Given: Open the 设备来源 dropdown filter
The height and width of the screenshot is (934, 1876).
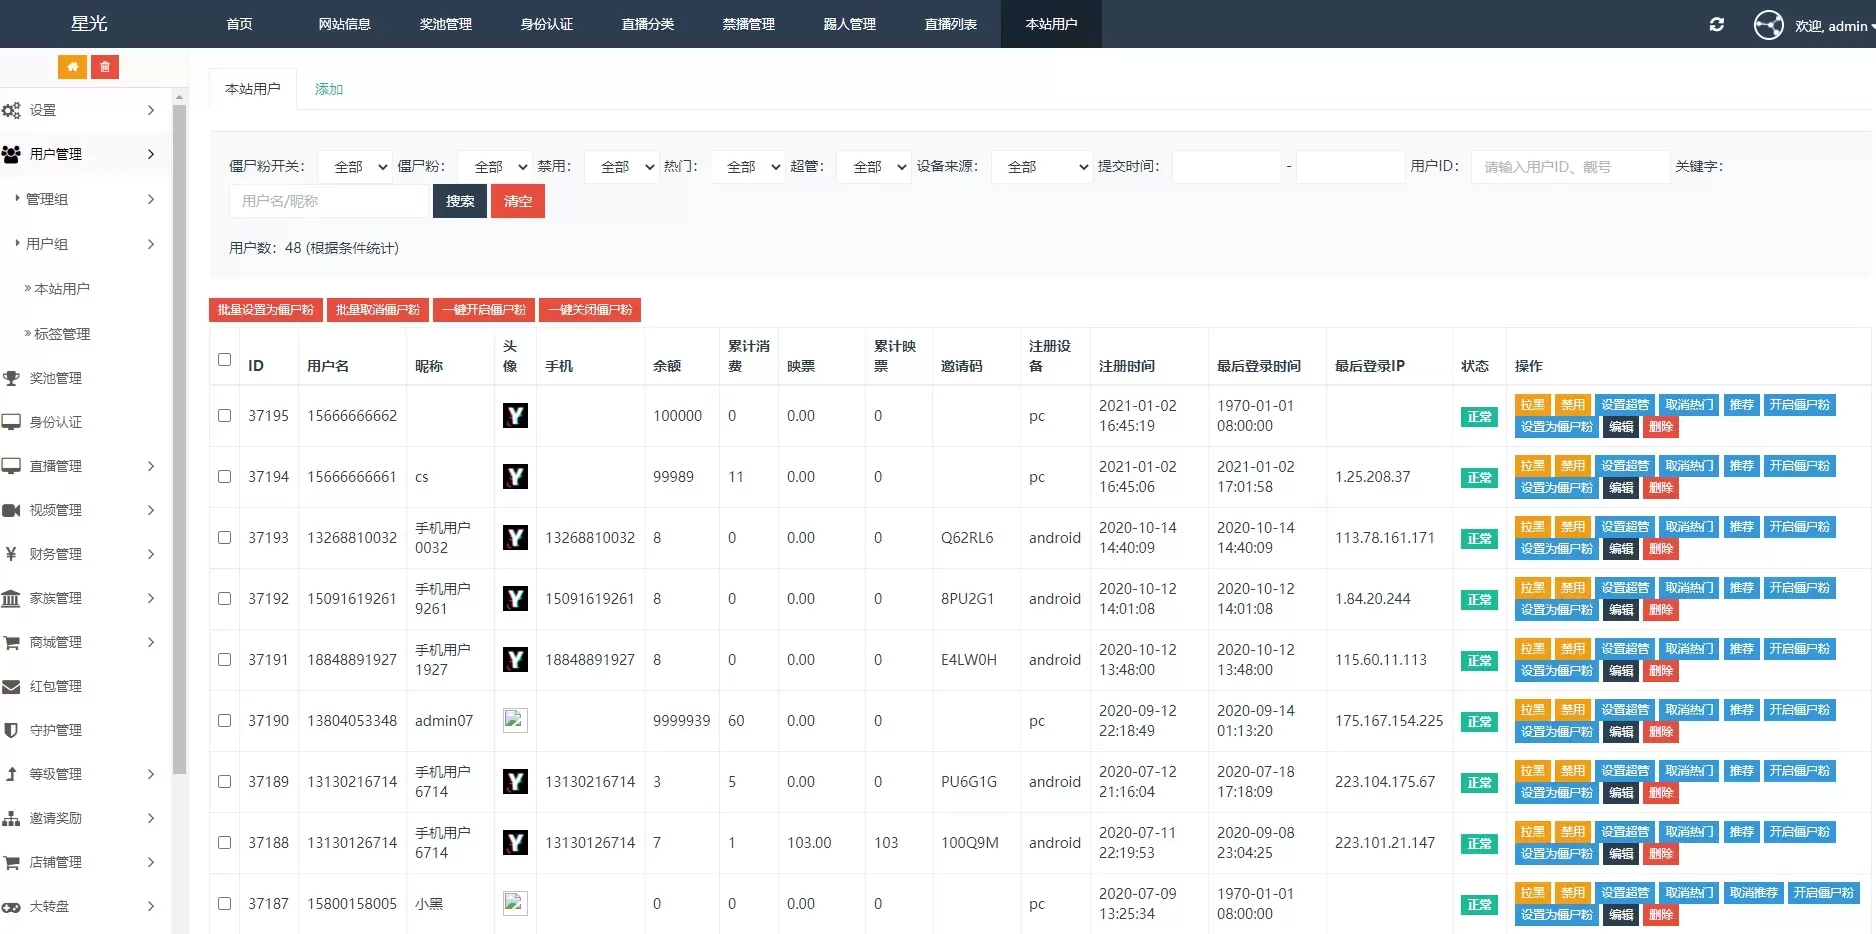Looking at the screenshot, I should (x=1041, y=167).
